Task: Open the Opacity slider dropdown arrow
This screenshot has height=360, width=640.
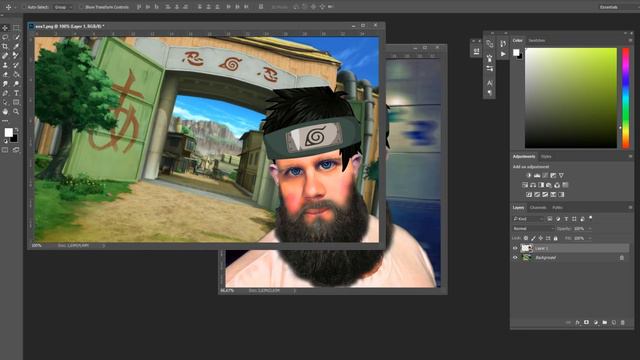Action: (x=590, y=229)
